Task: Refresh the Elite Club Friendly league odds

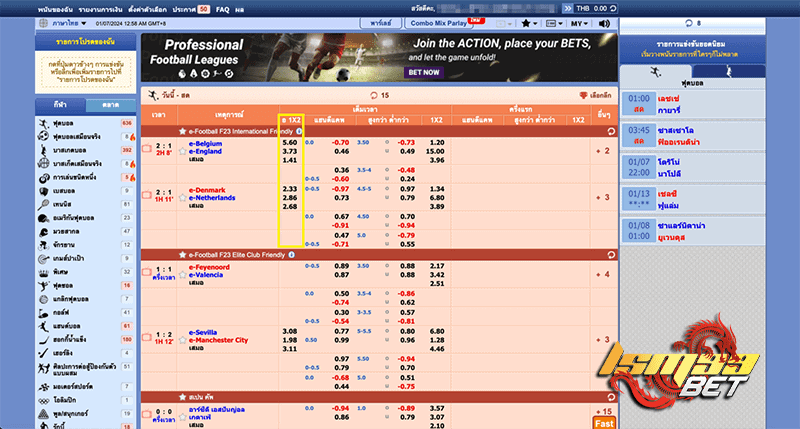Action: [x=611, y=255]
